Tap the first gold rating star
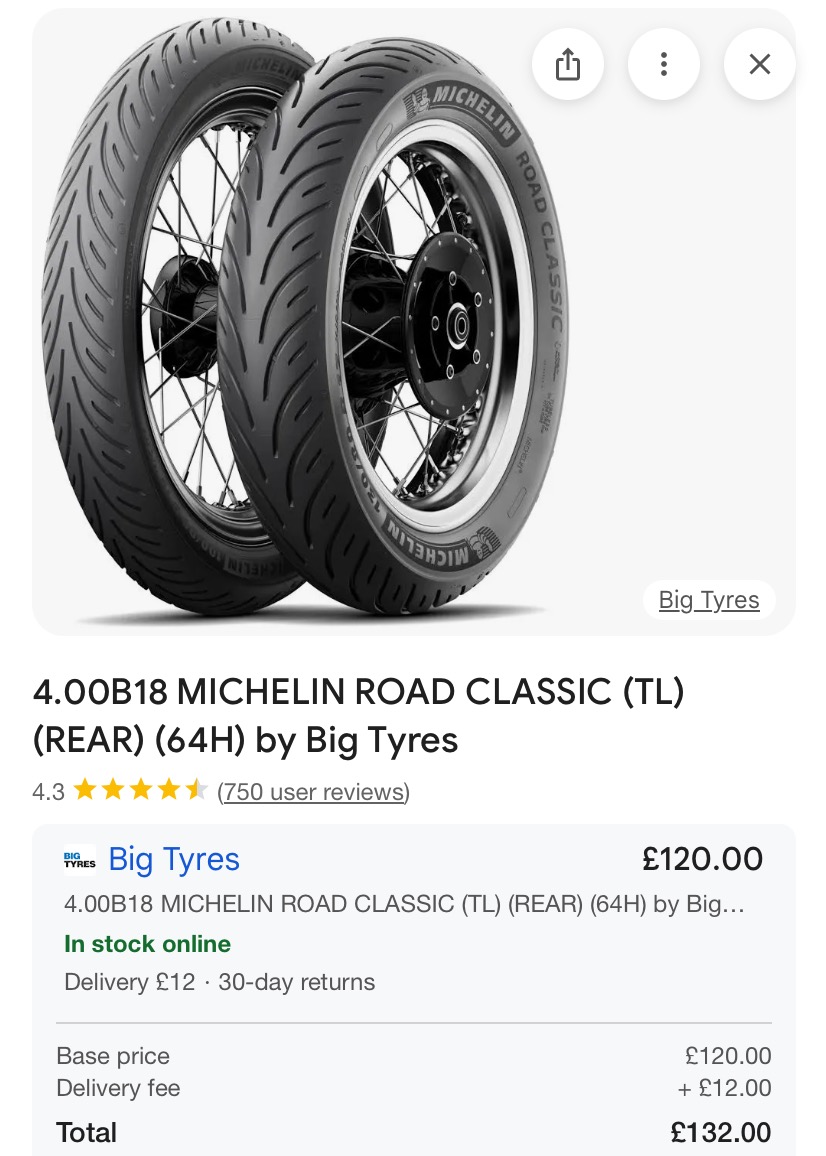 85,792
